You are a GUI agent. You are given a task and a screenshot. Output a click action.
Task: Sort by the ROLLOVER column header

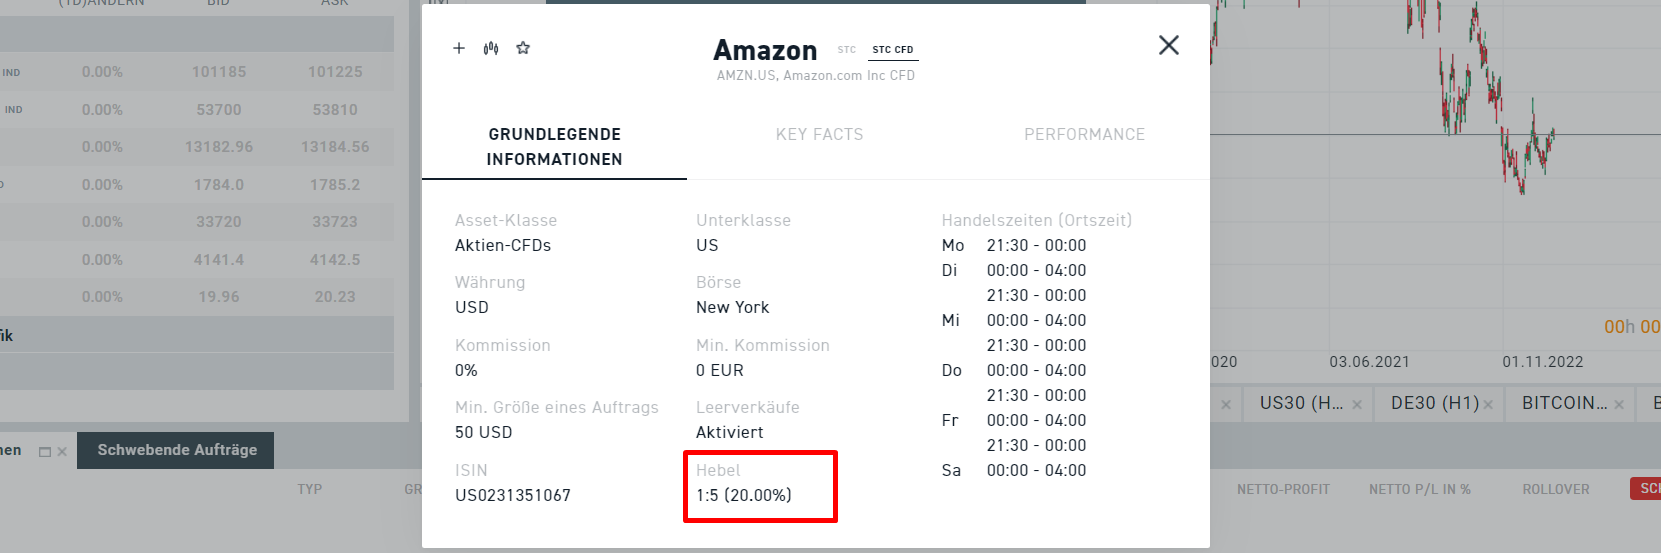point(1556,489)
